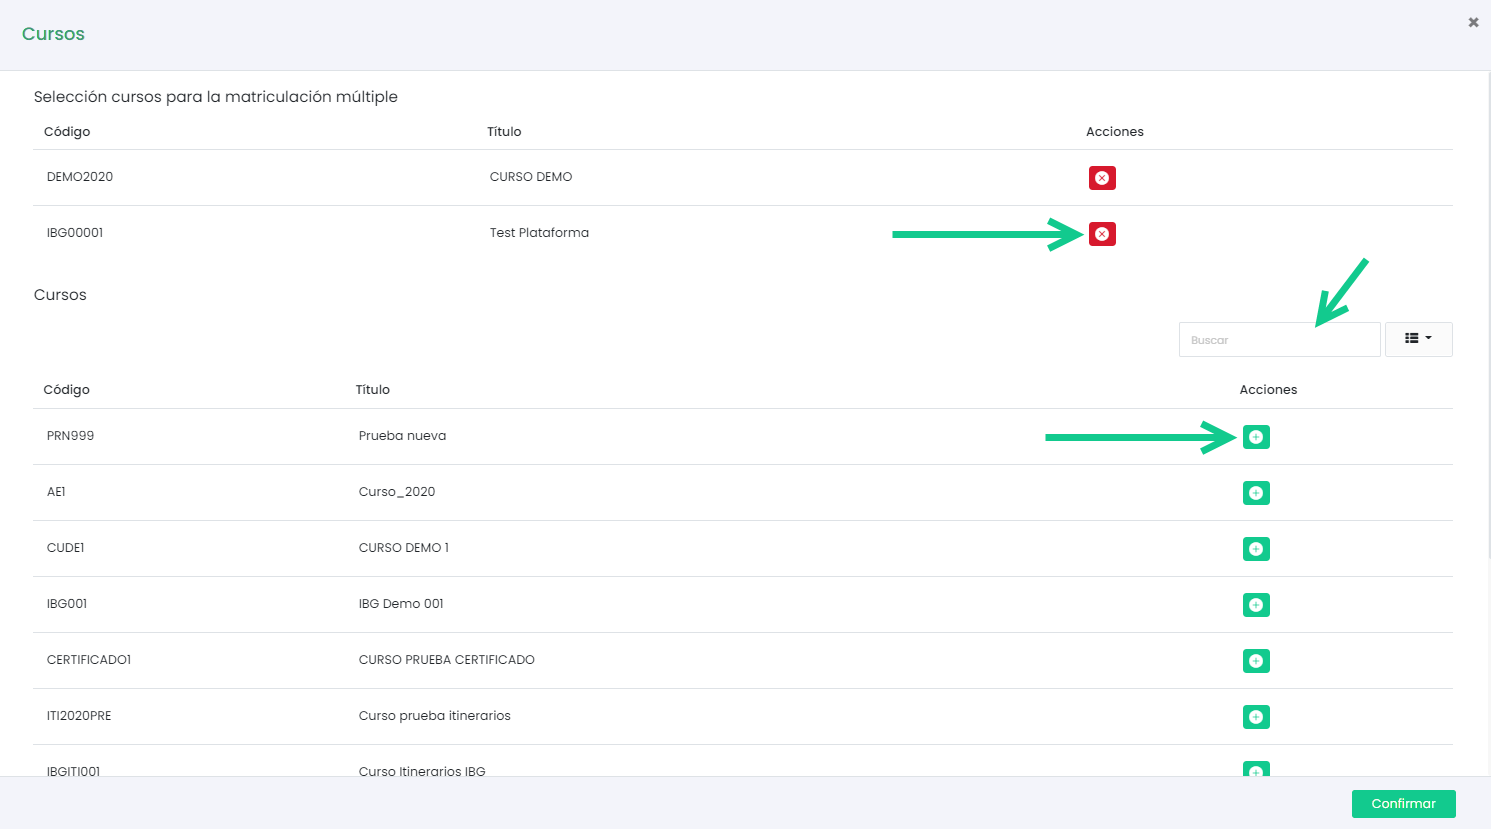Add CERTIFICADO1 course to selection

[x=1255, y=661]
